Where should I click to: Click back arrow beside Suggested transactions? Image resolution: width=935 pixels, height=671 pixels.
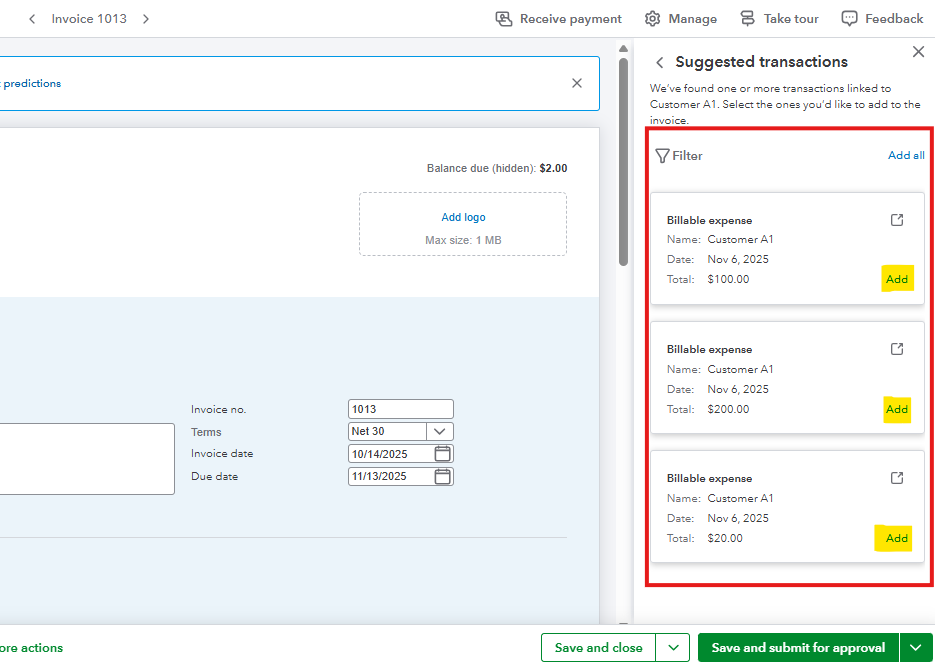coord(660,63)
